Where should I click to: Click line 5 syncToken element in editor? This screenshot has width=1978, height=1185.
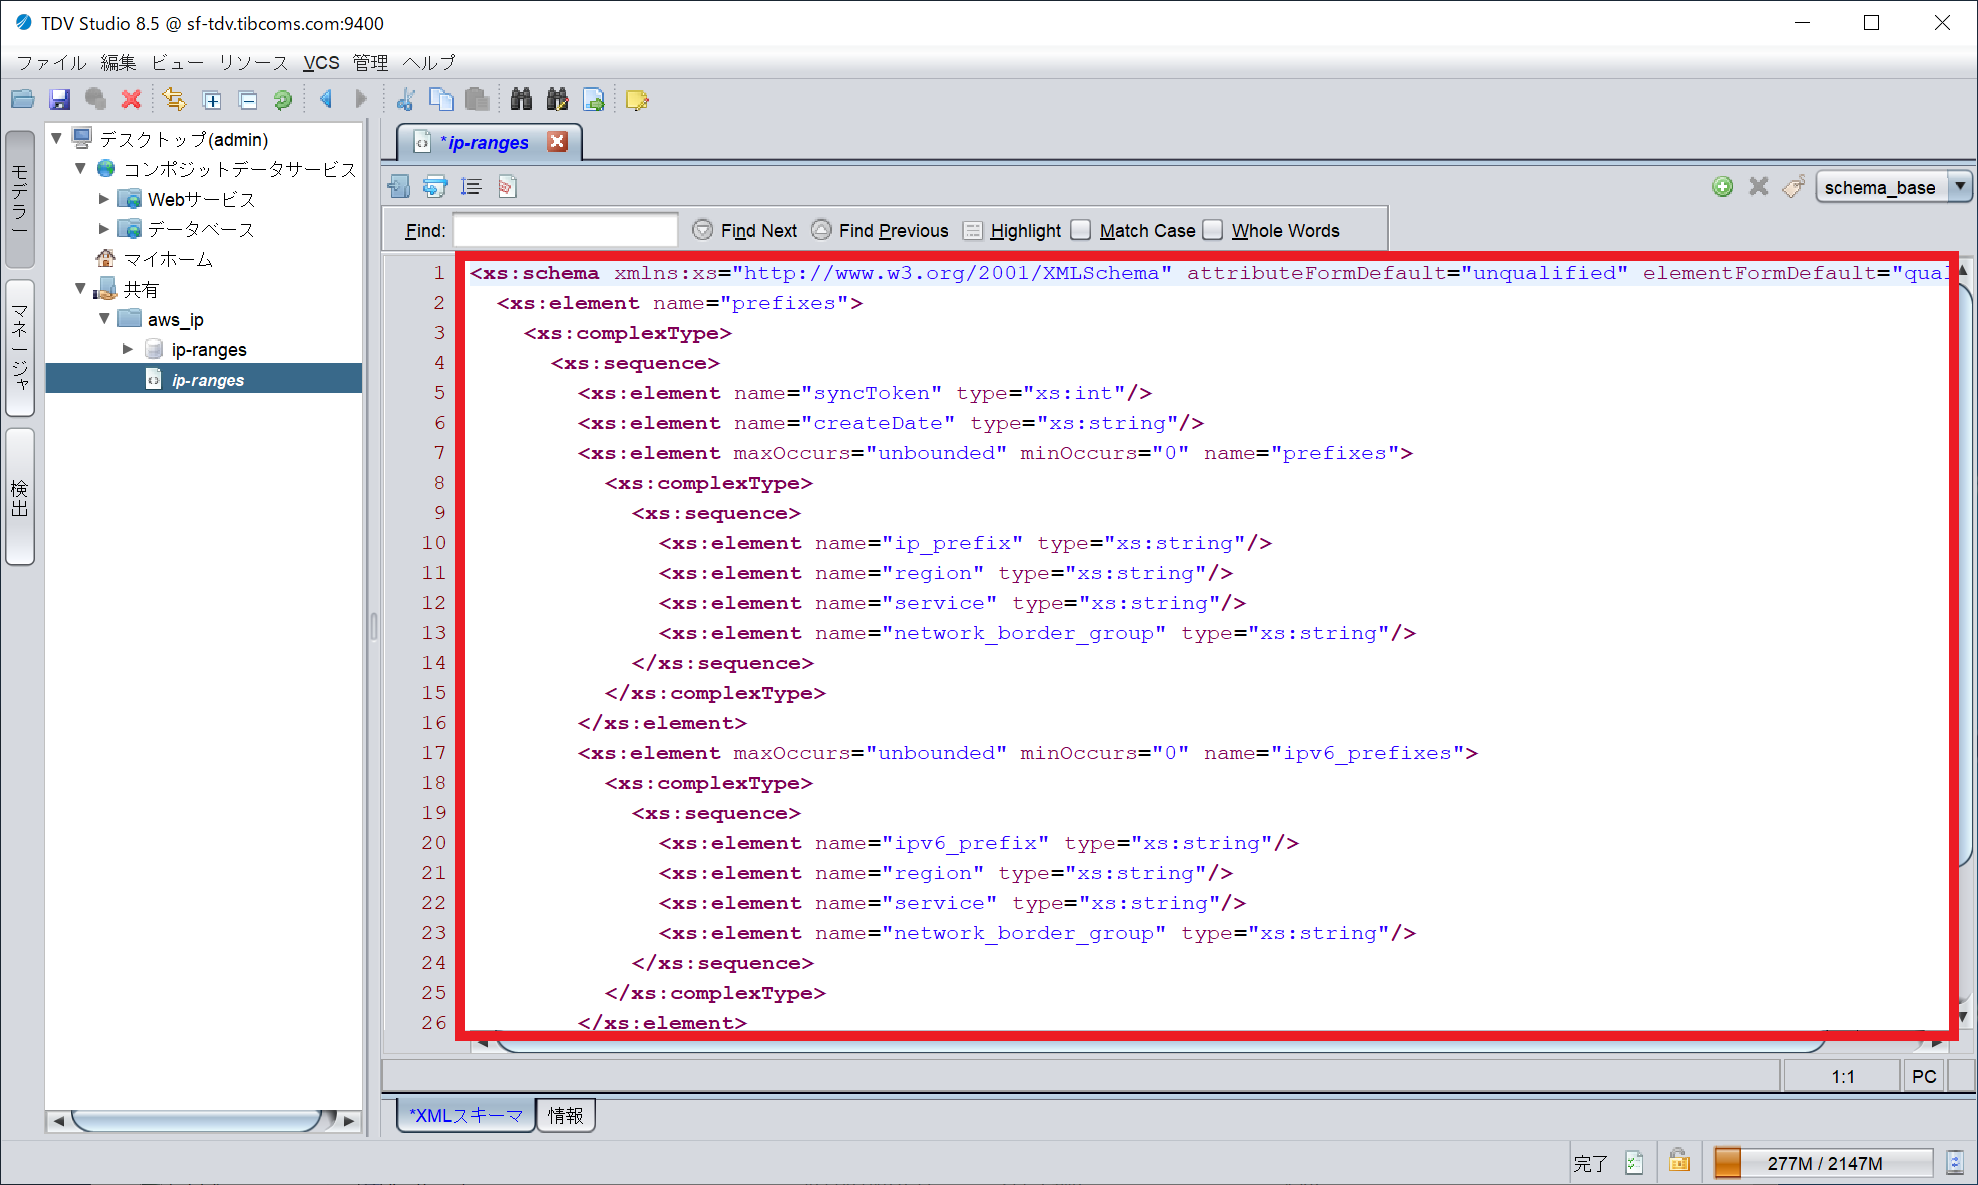click(864, 393)
